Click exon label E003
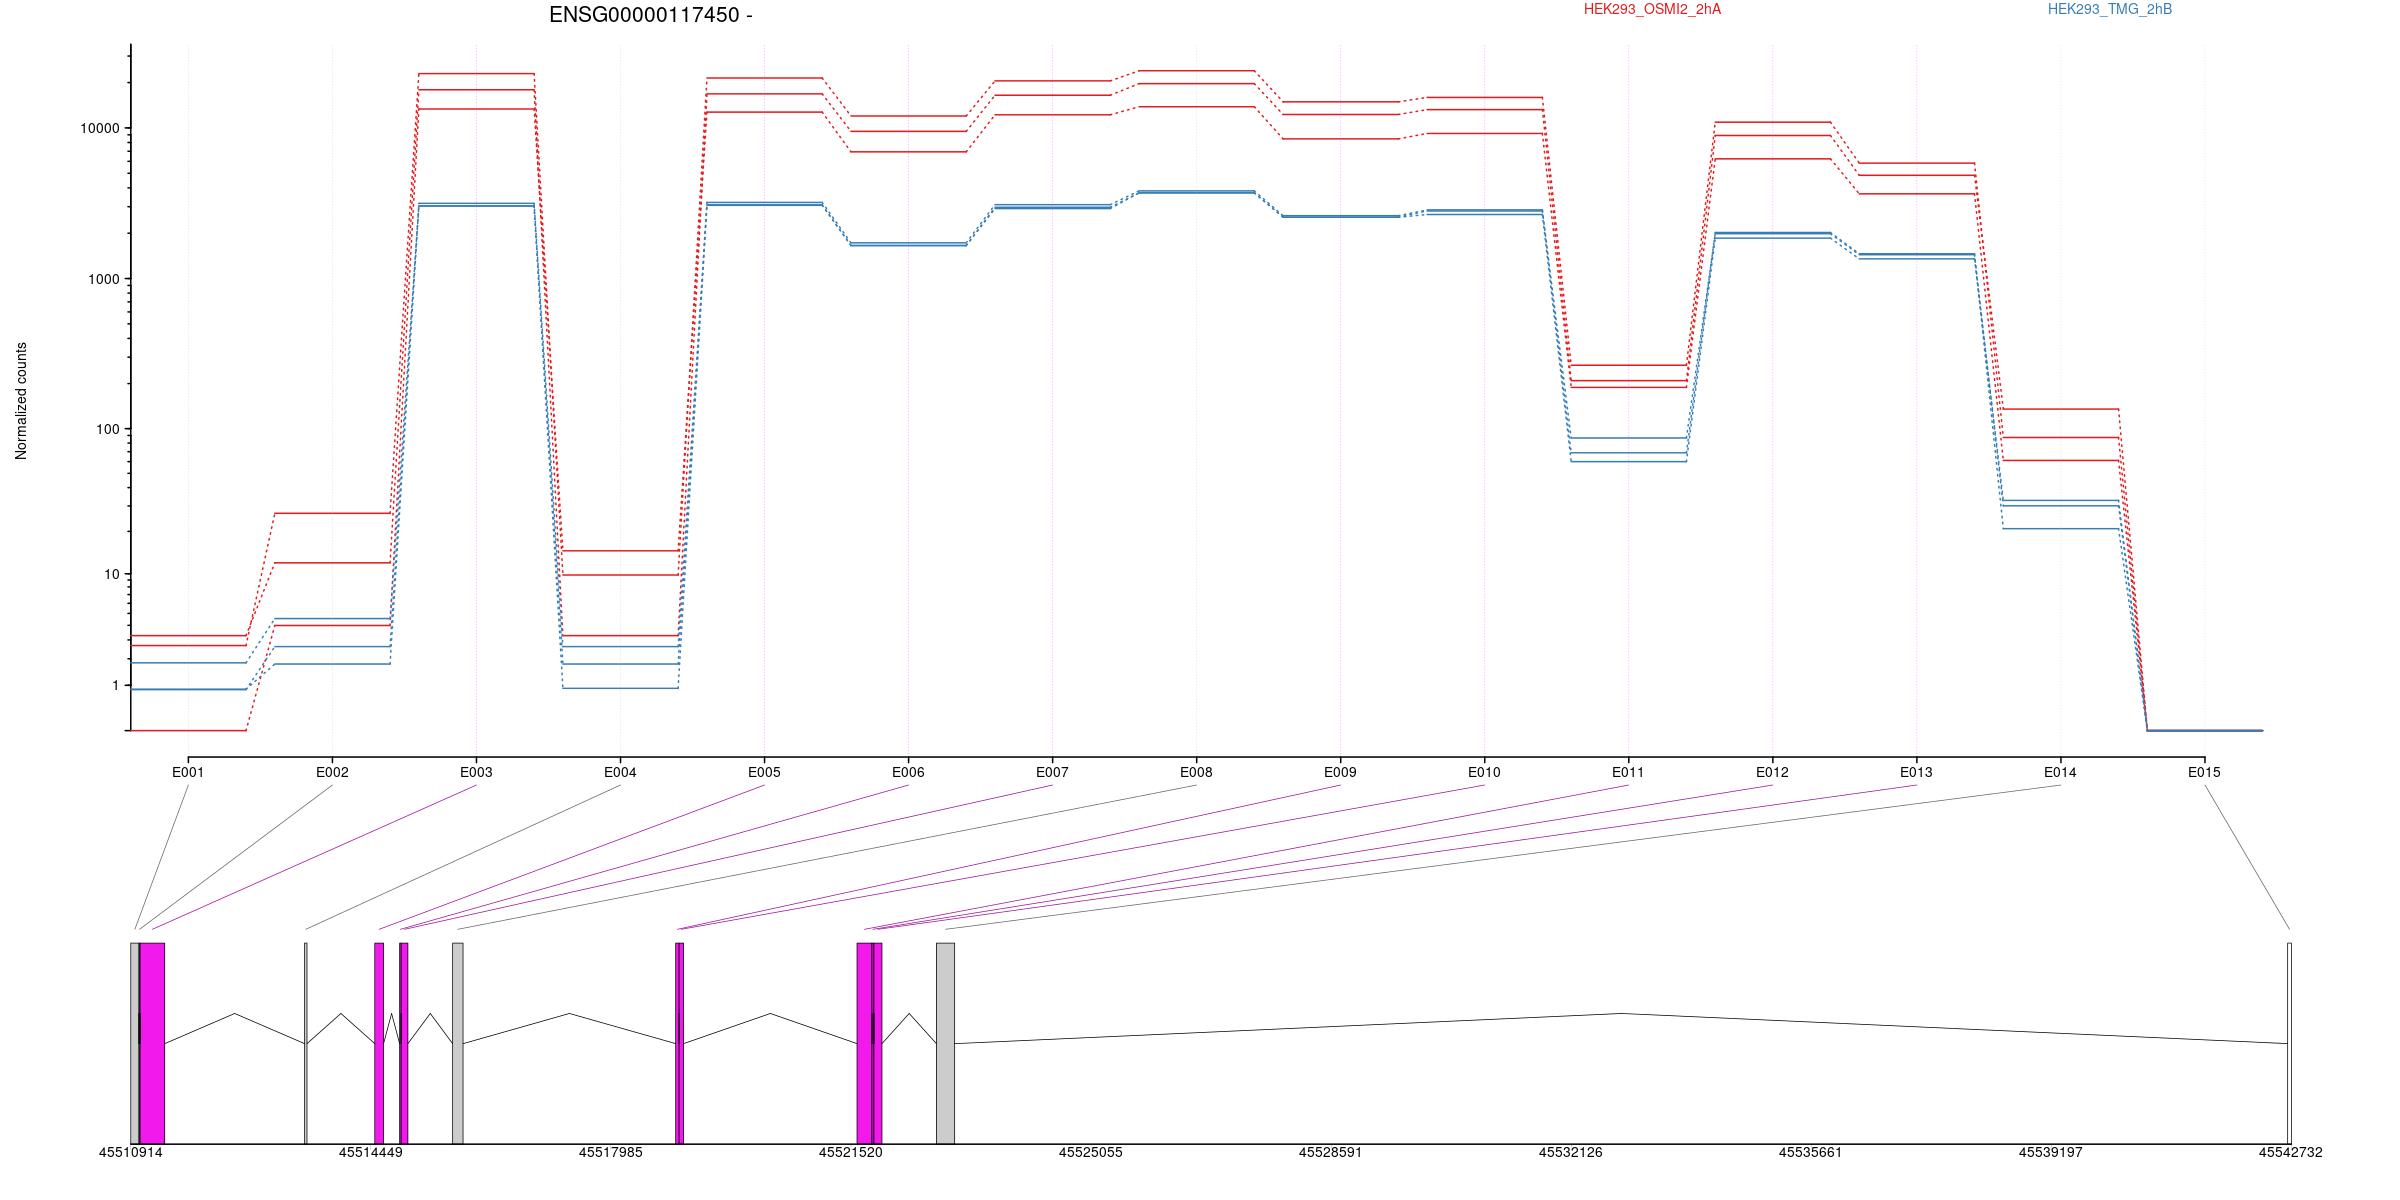Image resolution: width=2400 pixels, height=1200 pixels. (x=476, y=772)
